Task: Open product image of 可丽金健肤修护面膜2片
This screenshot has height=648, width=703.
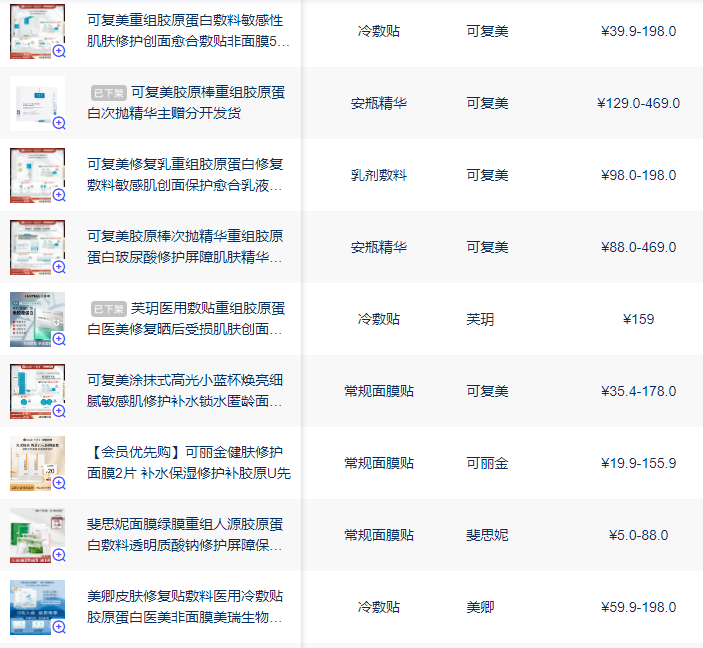Action: click(x=37, y=463)
